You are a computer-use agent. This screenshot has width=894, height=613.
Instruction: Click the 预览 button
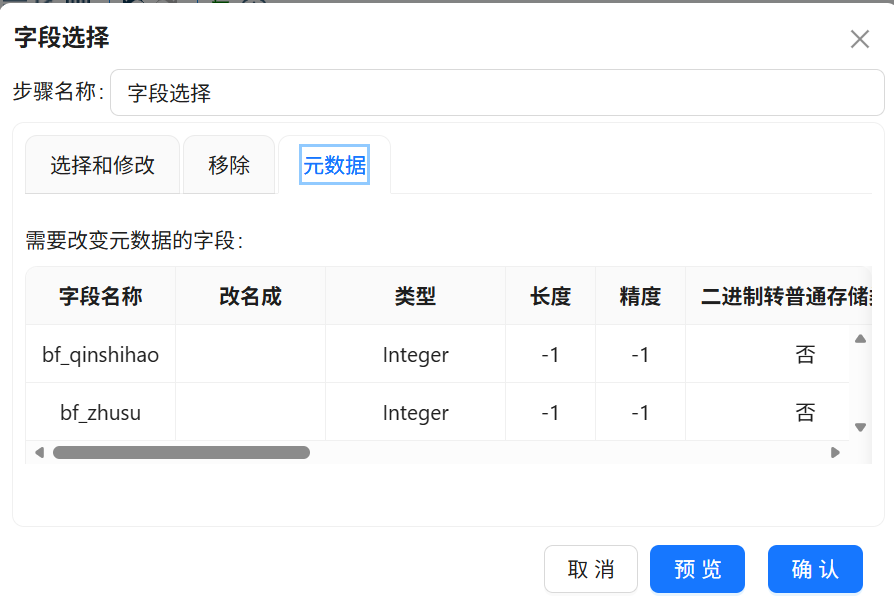(x=697, y=569)
